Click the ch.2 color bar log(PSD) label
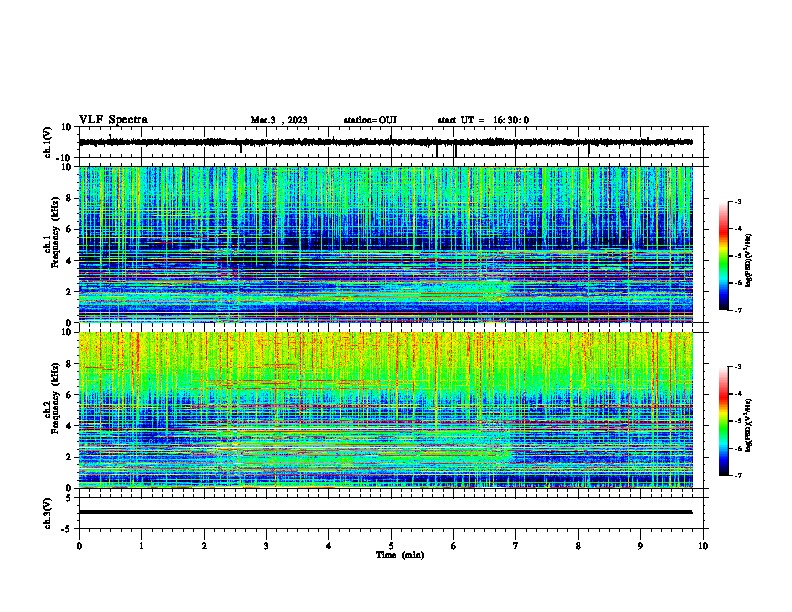Viewport: 792px width, 612px height. 749,425
